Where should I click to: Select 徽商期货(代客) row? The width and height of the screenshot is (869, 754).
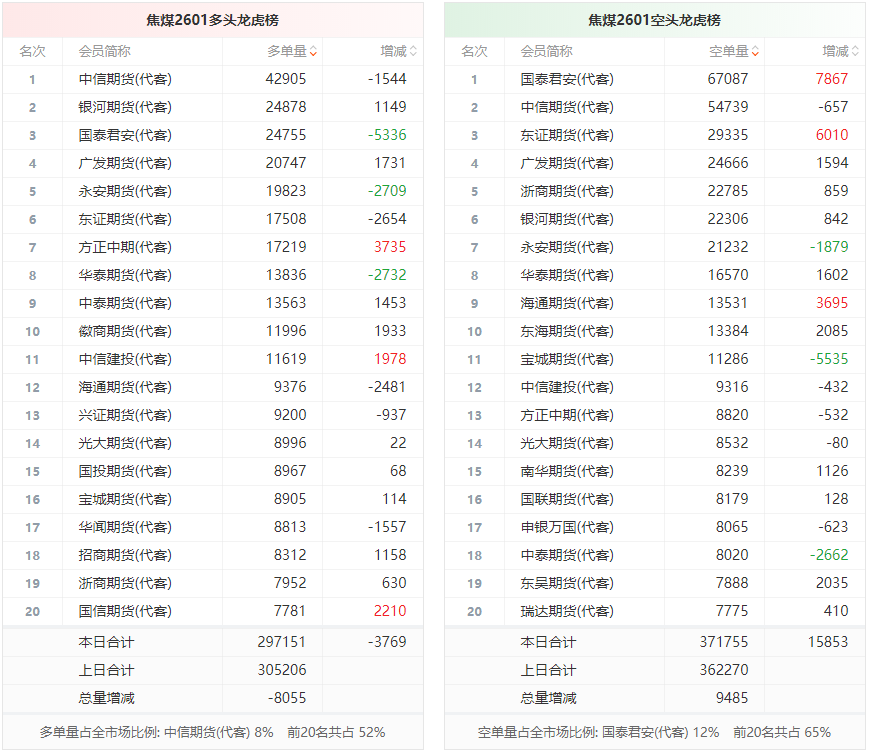pos(213,331)
